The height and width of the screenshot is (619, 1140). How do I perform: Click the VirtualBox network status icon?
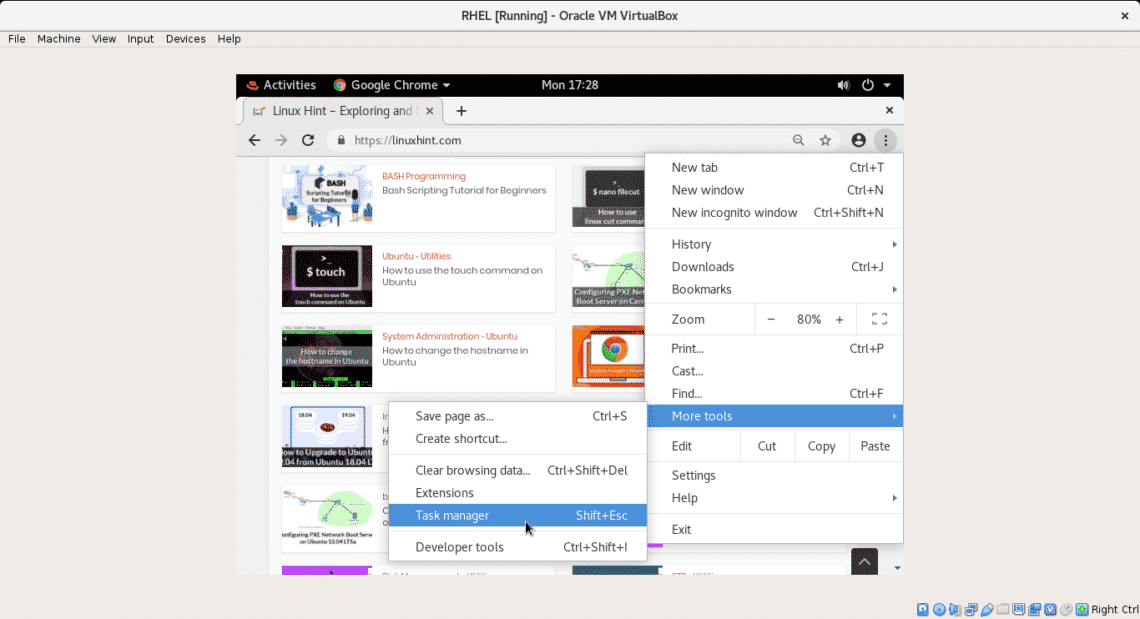(x=971, y=610)
